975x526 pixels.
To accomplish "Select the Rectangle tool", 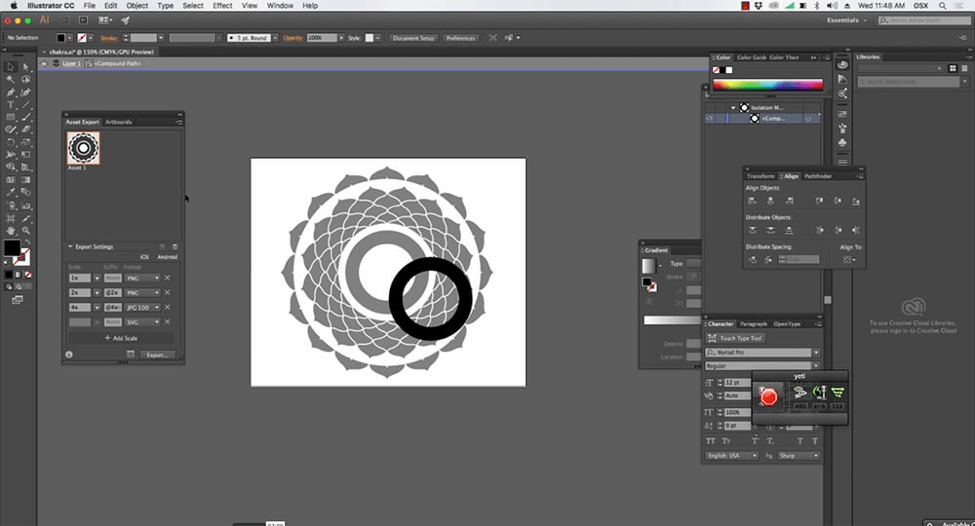I will coord(11,117).
